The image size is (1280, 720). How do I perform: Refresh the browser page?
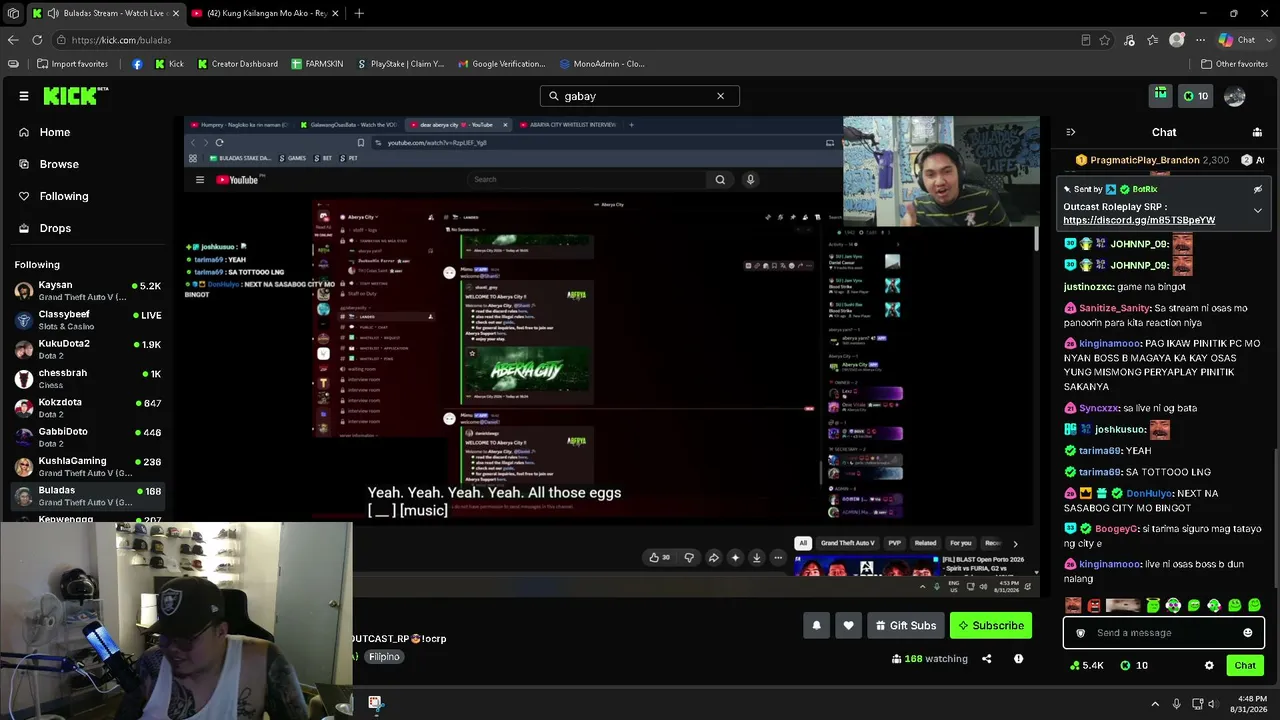tap(37, 40)
